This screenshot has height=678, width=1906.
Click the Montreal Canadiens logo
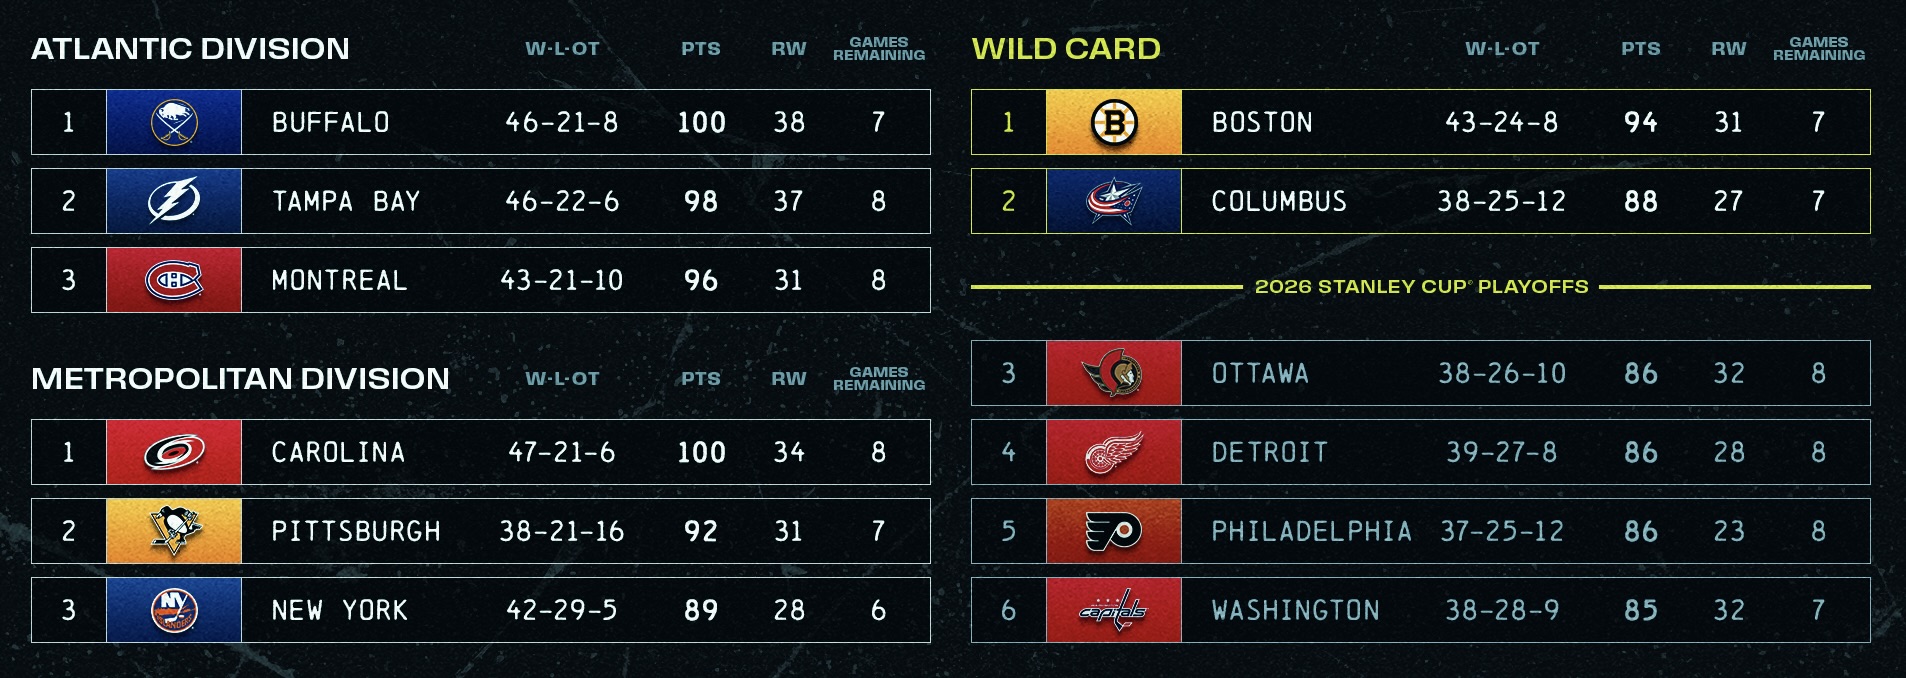pos(174,280)
